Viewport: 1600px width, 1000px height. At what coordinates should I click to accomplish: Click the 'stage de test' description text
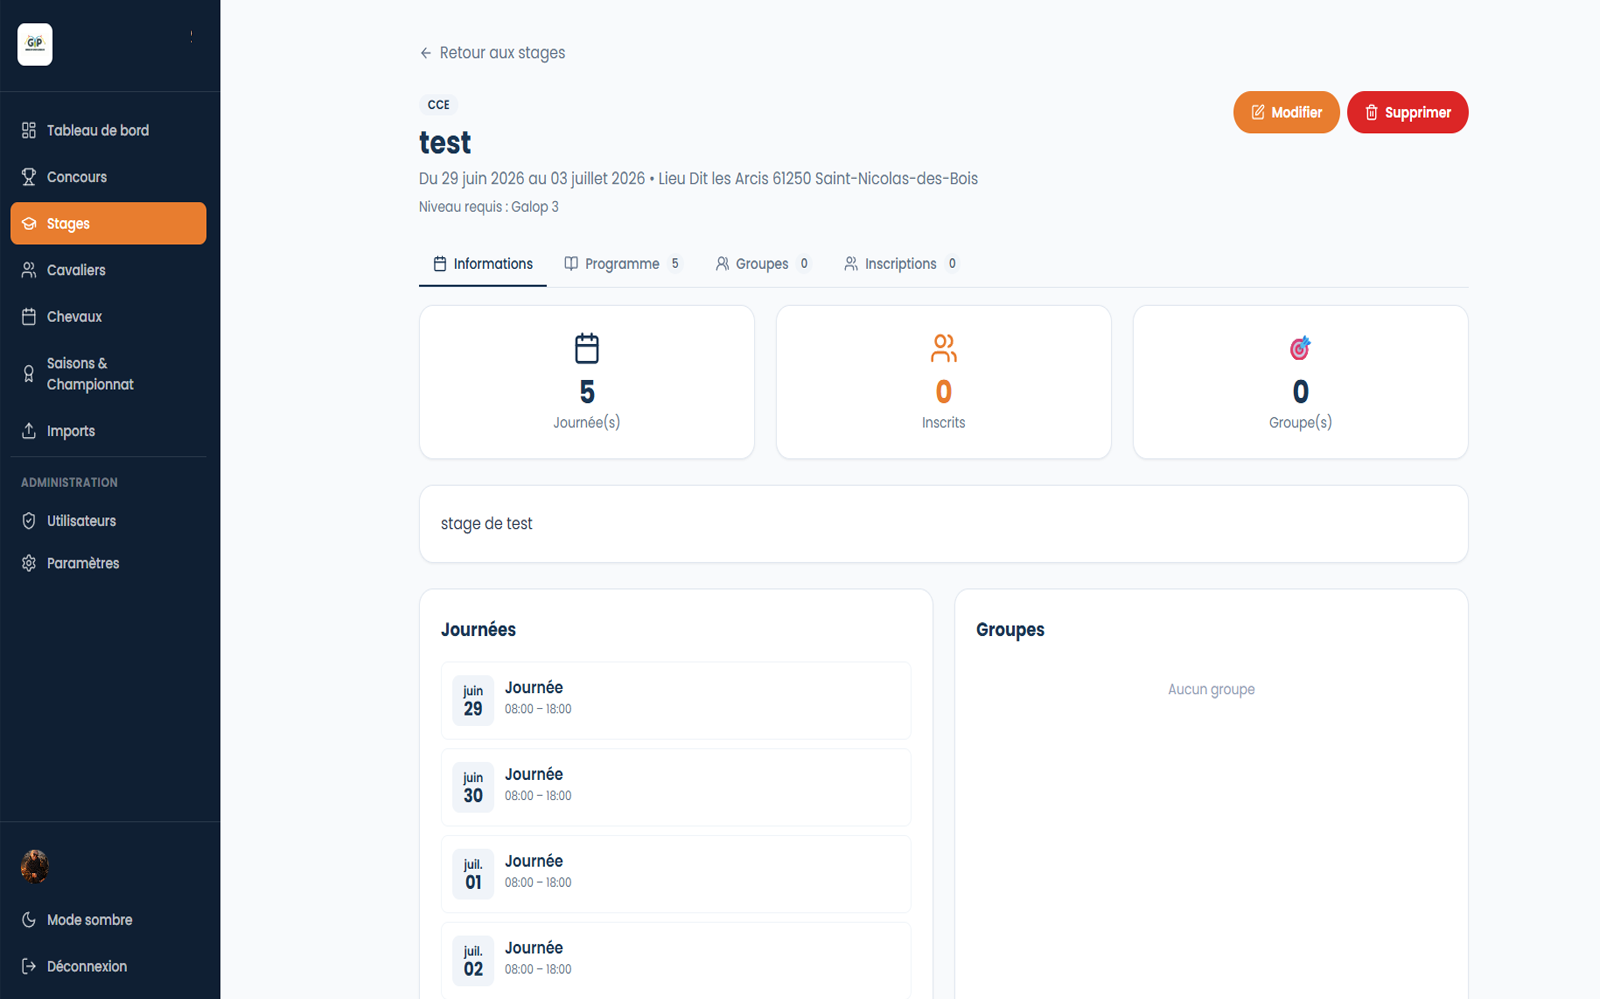[x=487, y=524]
